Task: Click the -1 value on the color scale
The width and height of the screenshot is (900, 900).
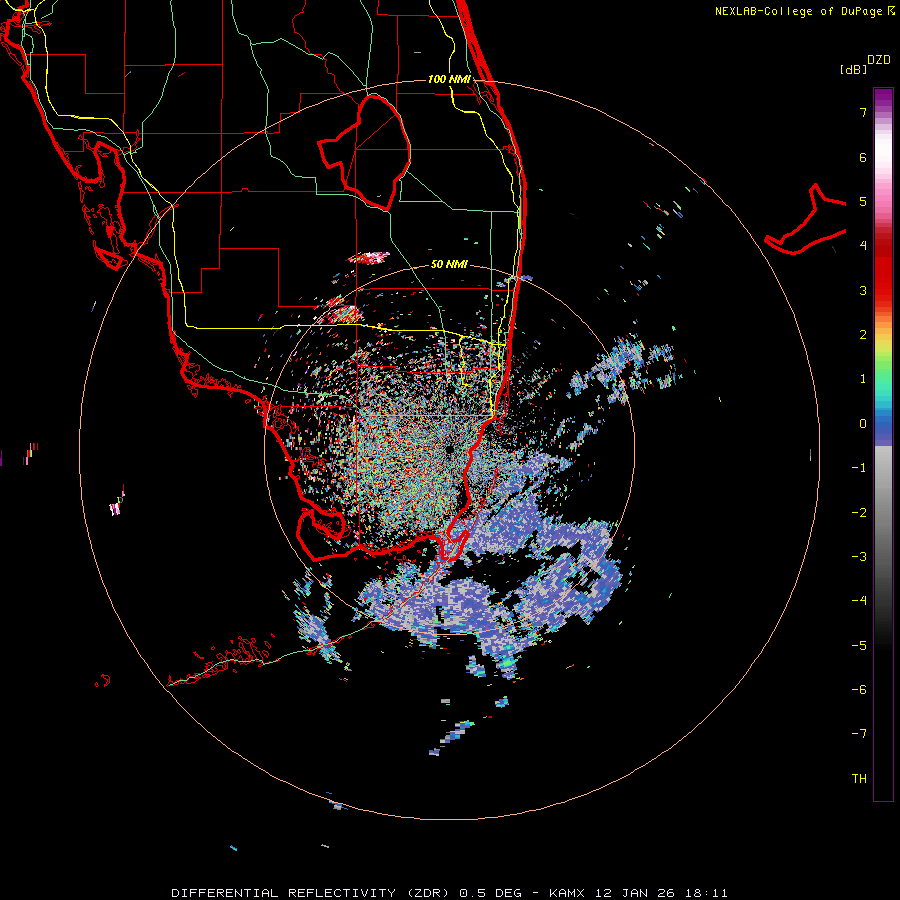Action: coord(859,468)
